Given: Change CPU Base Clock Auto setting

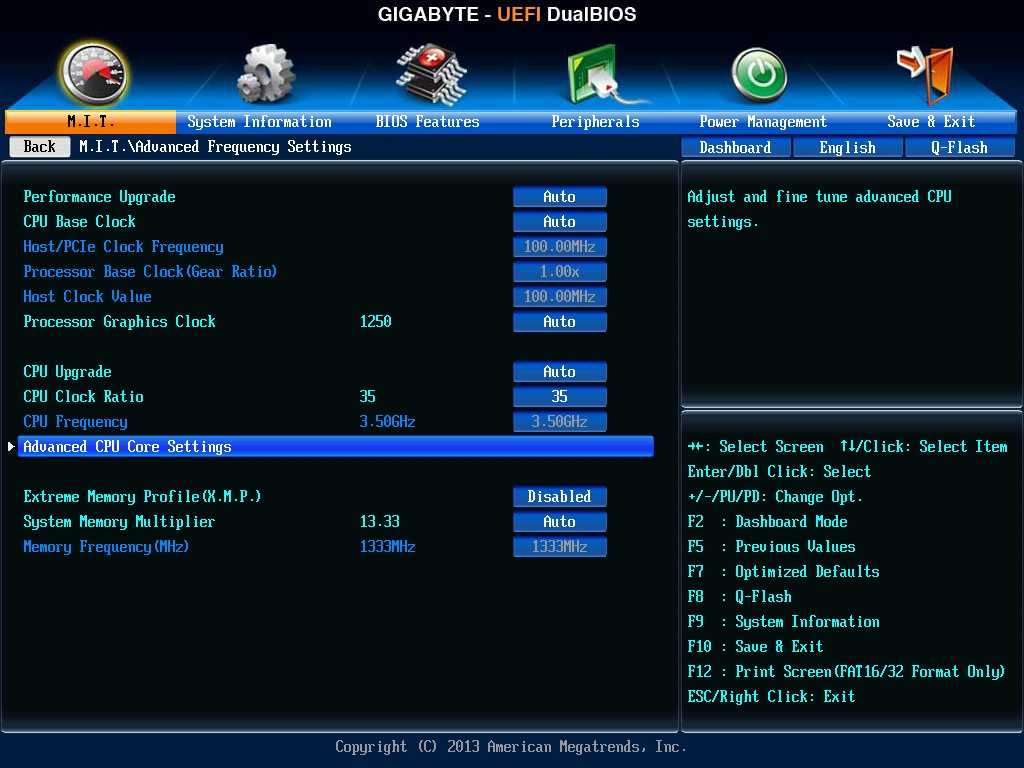Looking at the screenshot, I should [559, 222].
